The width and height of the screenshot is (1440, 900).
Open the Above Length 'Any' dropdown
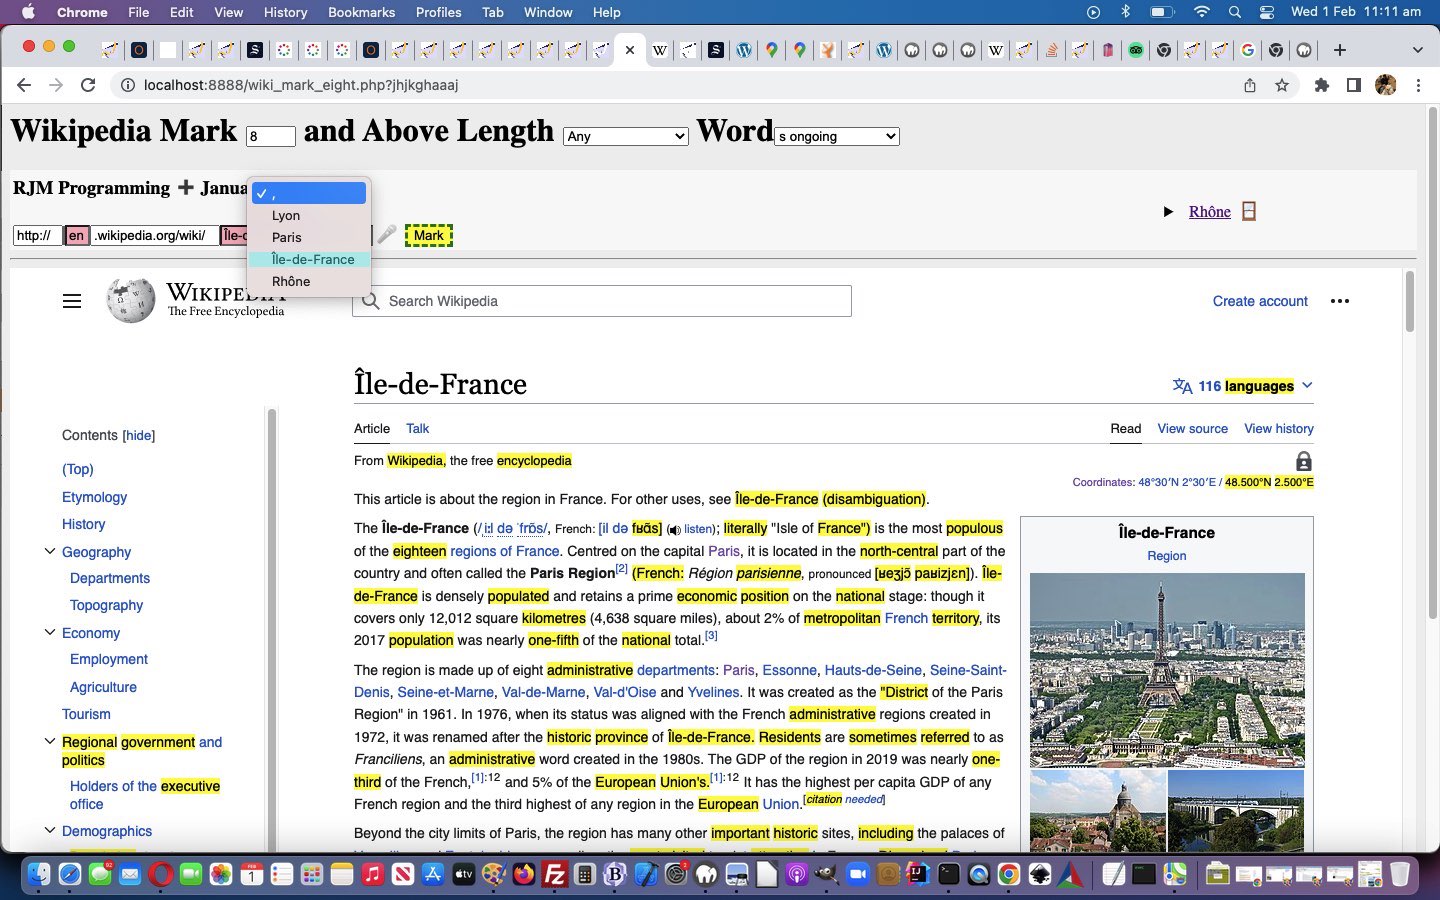tap(626, 136)
